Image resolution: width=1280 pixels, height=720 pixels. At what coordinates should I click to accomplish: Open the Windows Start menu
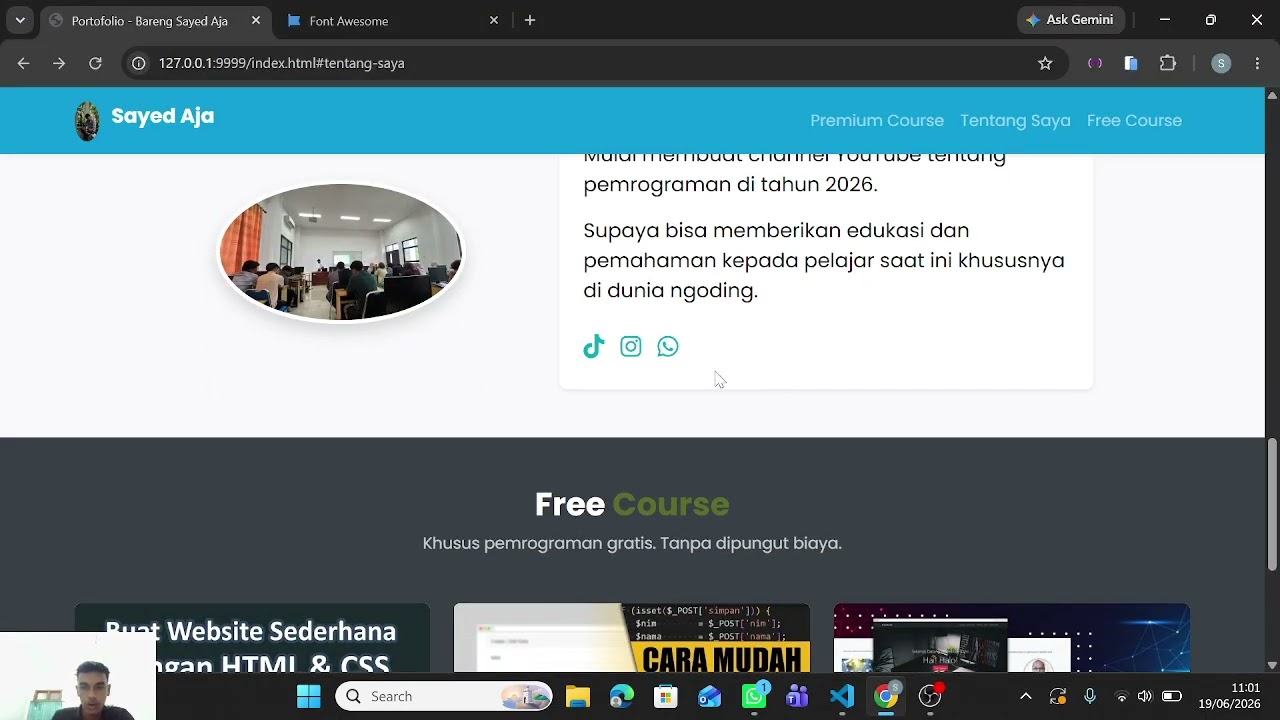coord(309,696)
